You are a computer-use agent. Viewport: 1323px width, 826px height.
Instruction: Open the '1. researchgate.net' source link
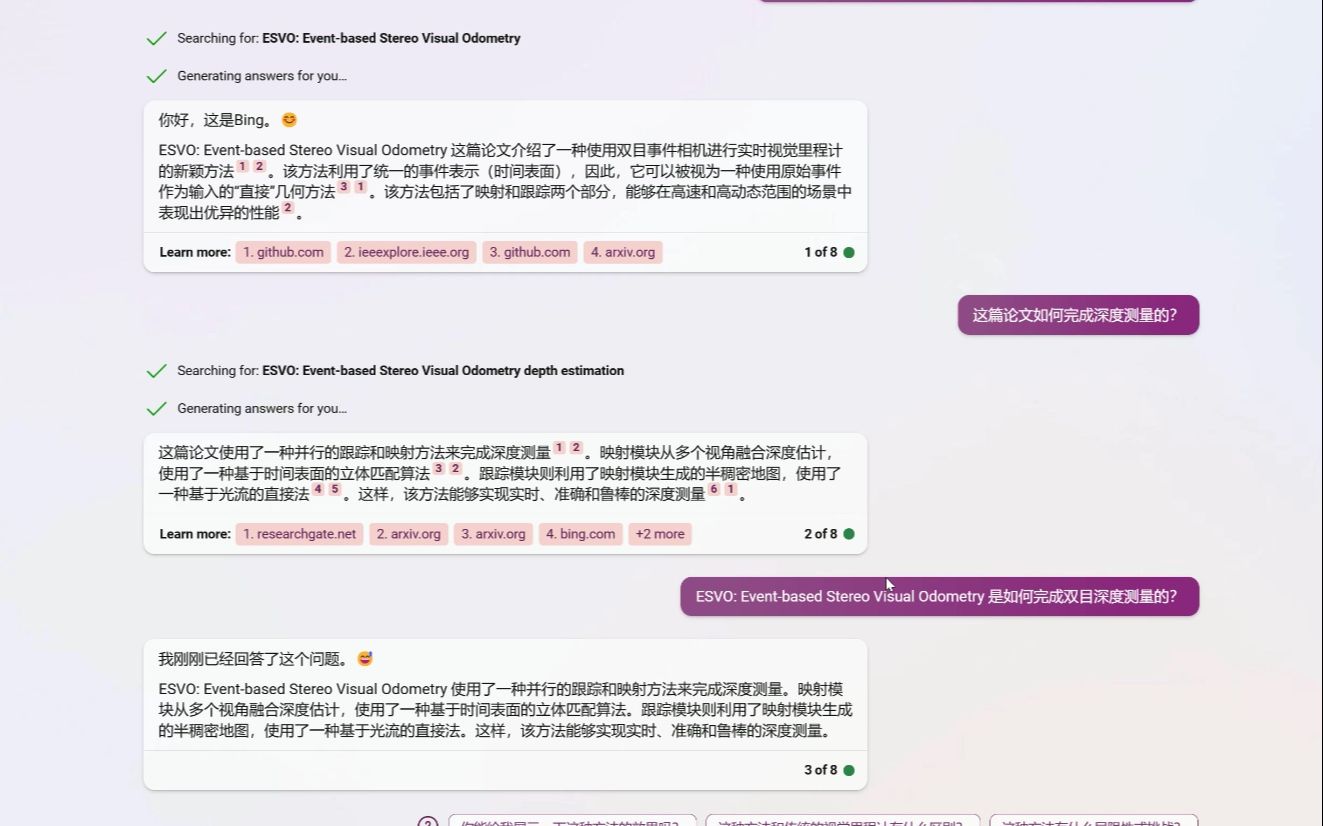pos(299,534)
